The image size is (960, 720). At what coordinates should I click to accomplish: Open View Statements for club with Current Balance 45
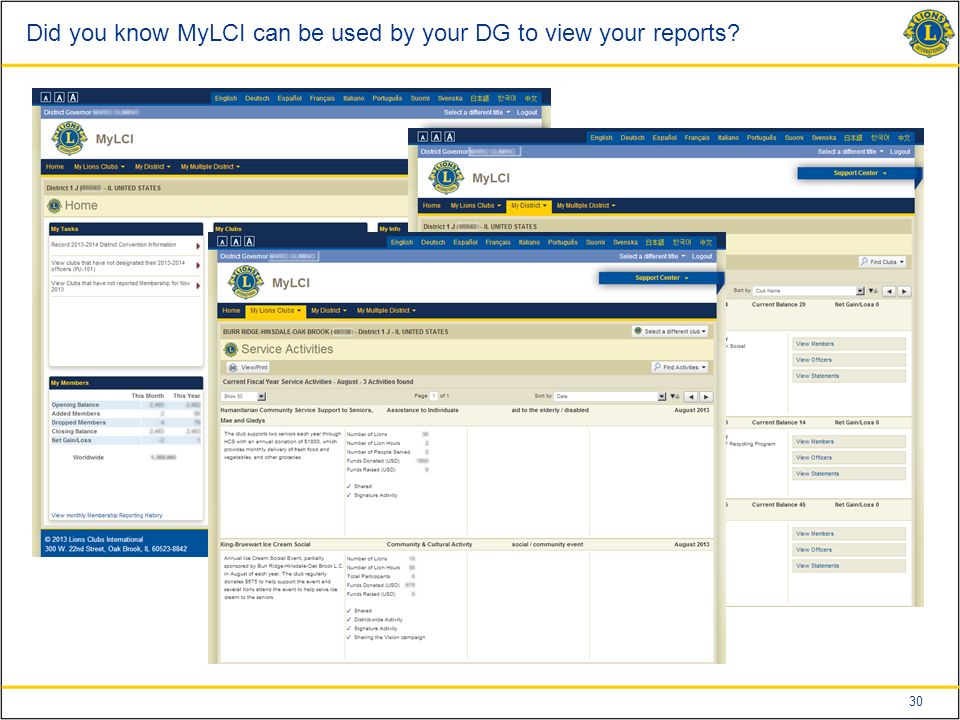[849, 566]
